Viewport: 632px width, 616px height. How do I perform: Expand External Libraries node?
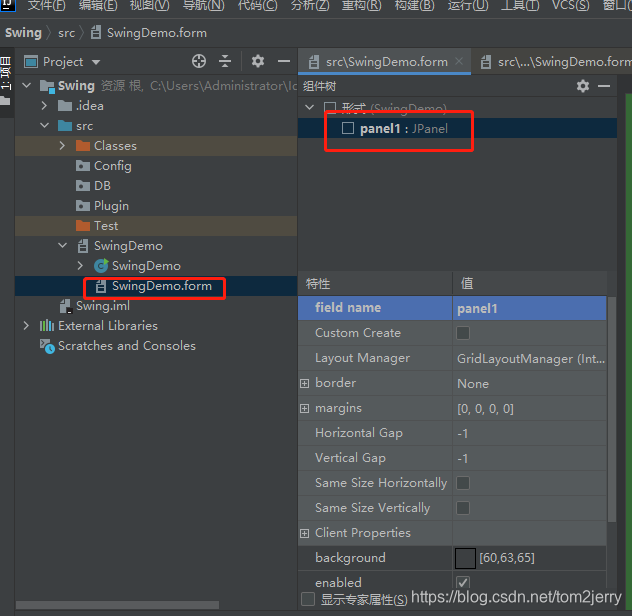27,325
